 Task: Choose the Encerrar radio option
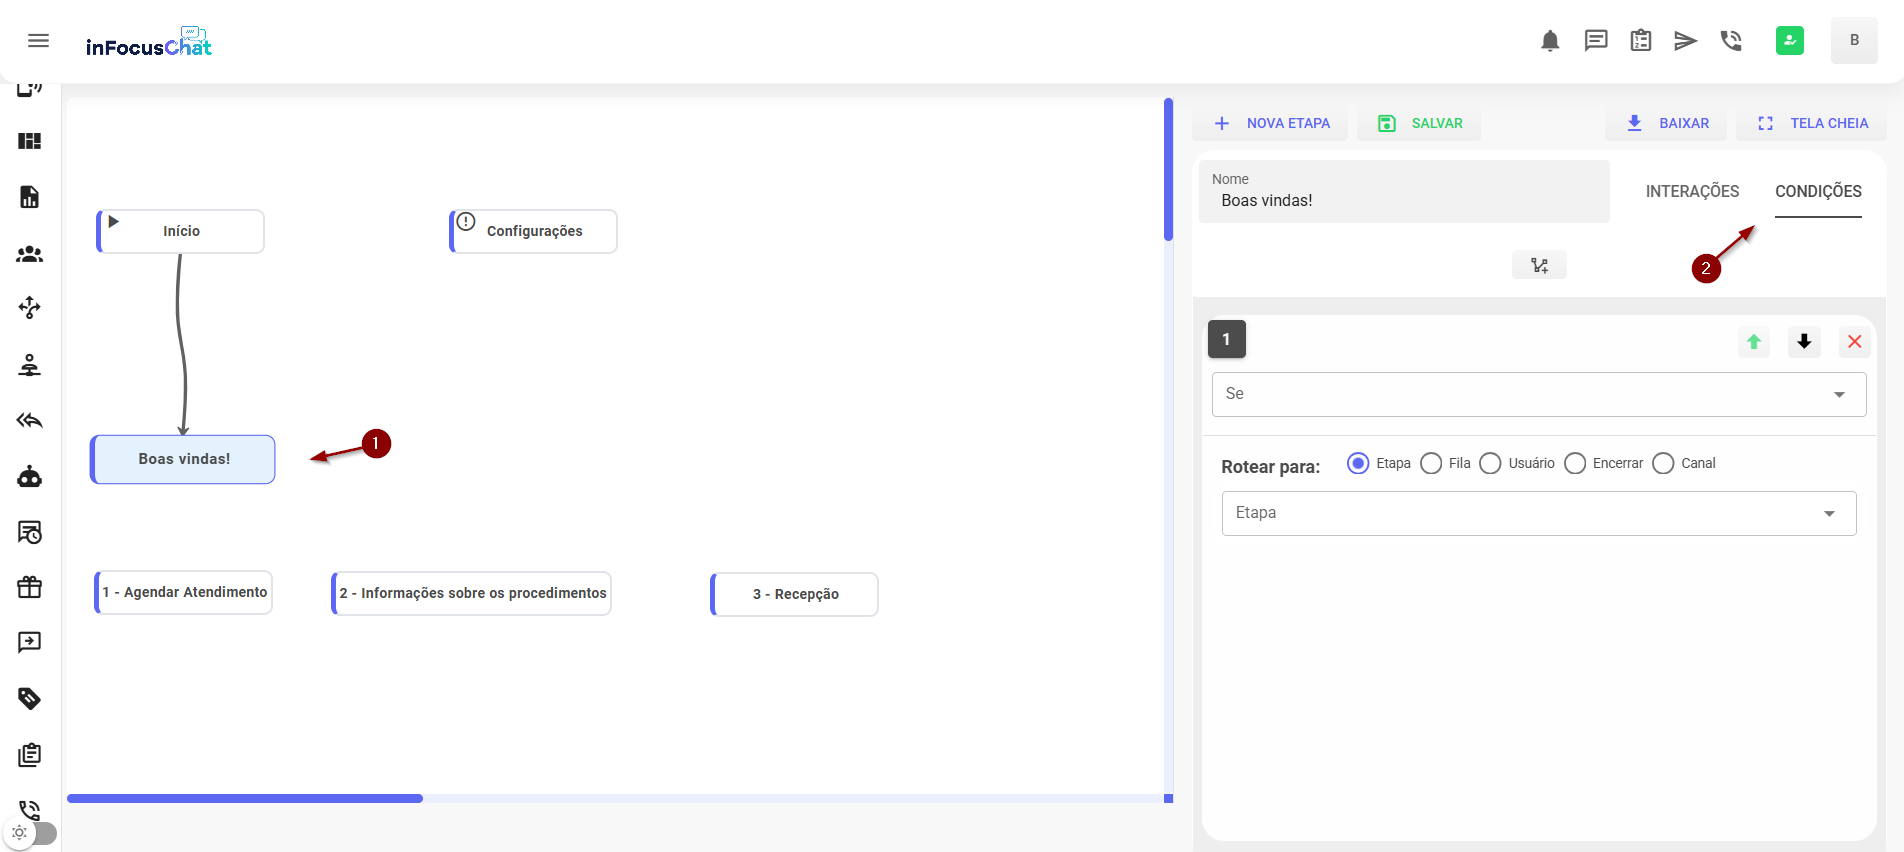point(1575,463)
